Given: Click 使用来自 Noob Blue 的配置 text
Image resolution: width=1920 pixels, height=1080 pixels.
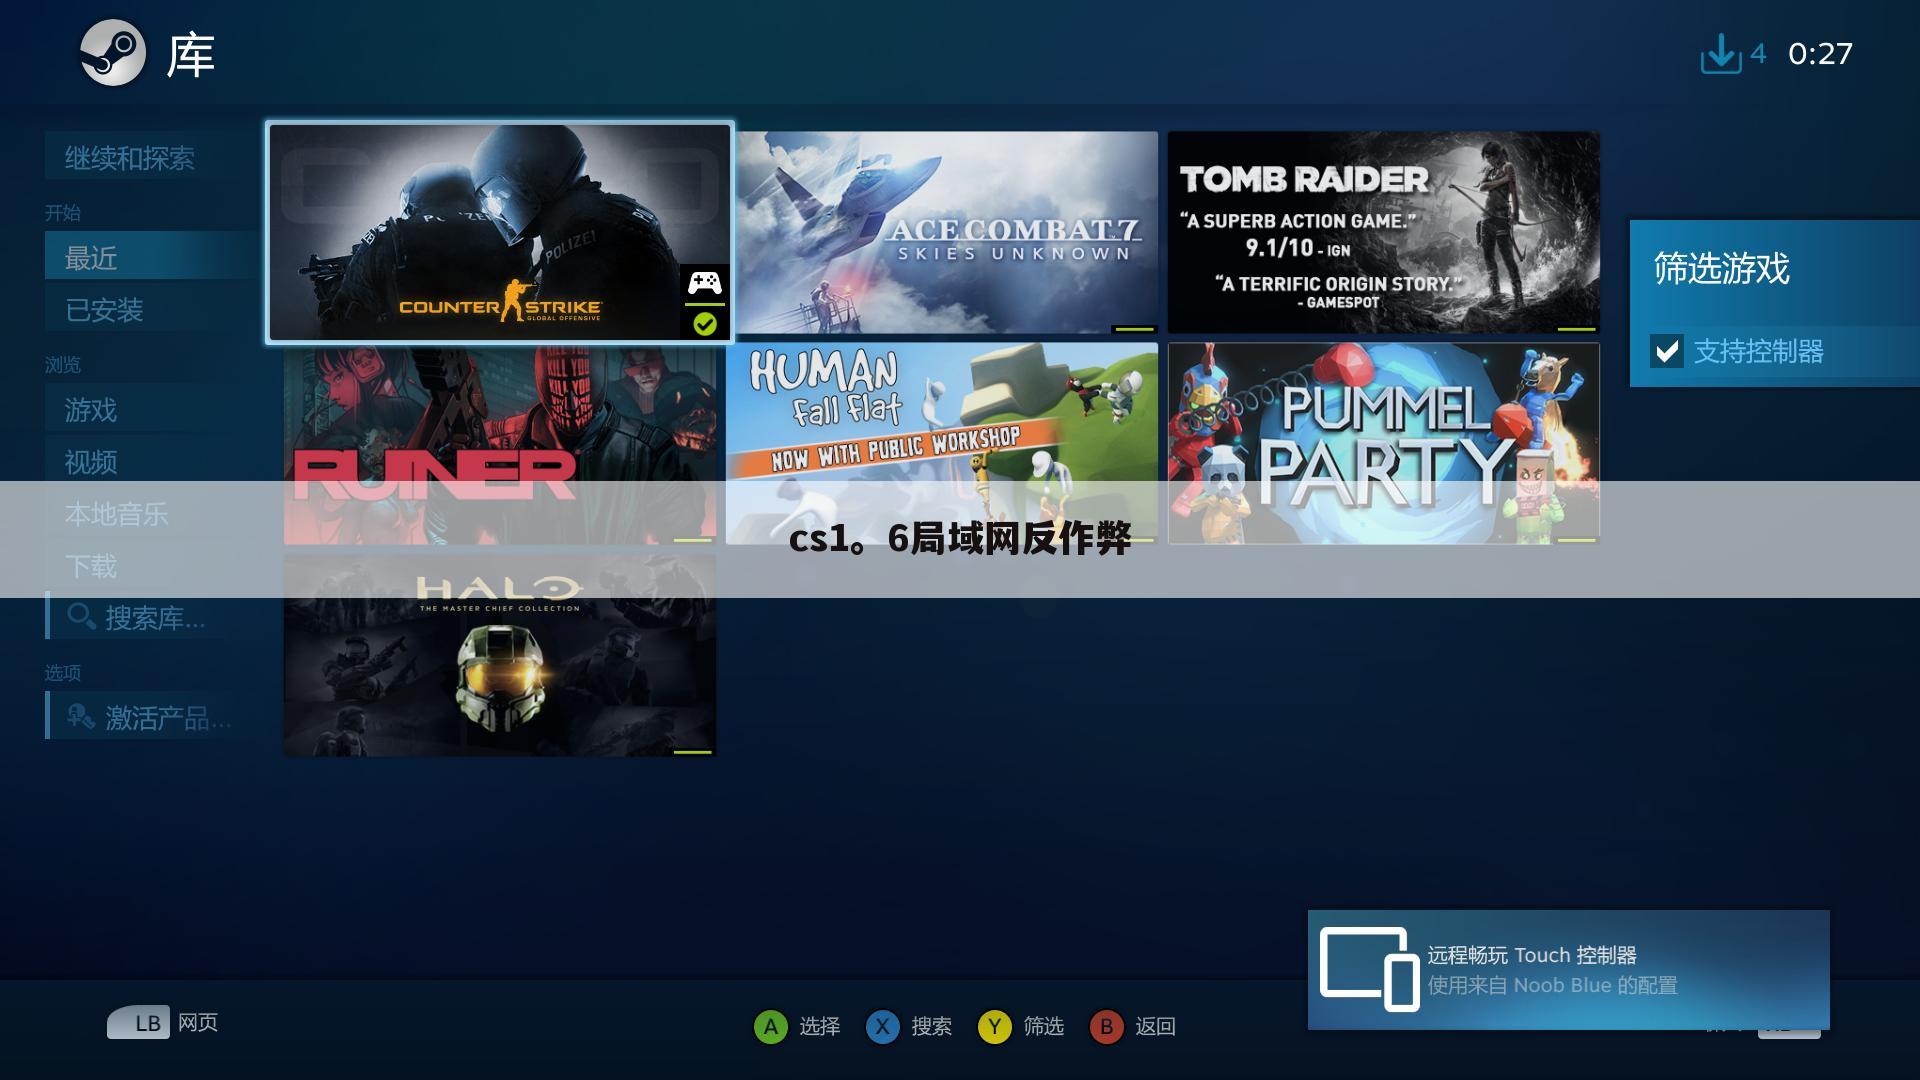Looking at the screenshot, I should [x=1553, y=985].
